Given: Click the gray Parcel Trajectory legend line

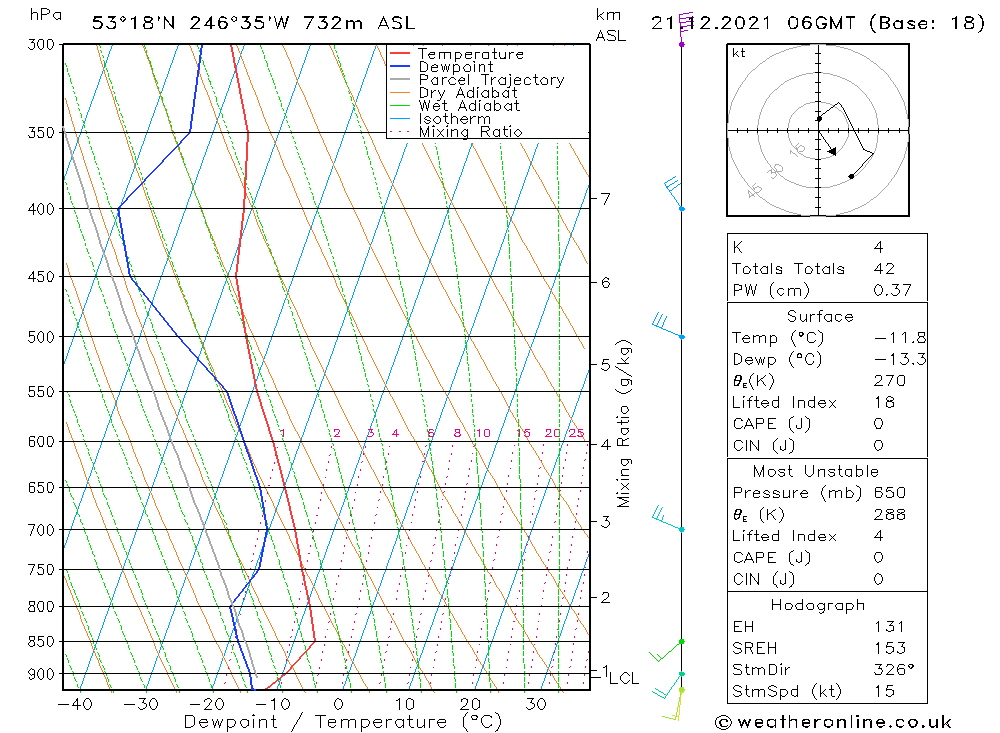Looking at the screenshot, I should 400,79.
